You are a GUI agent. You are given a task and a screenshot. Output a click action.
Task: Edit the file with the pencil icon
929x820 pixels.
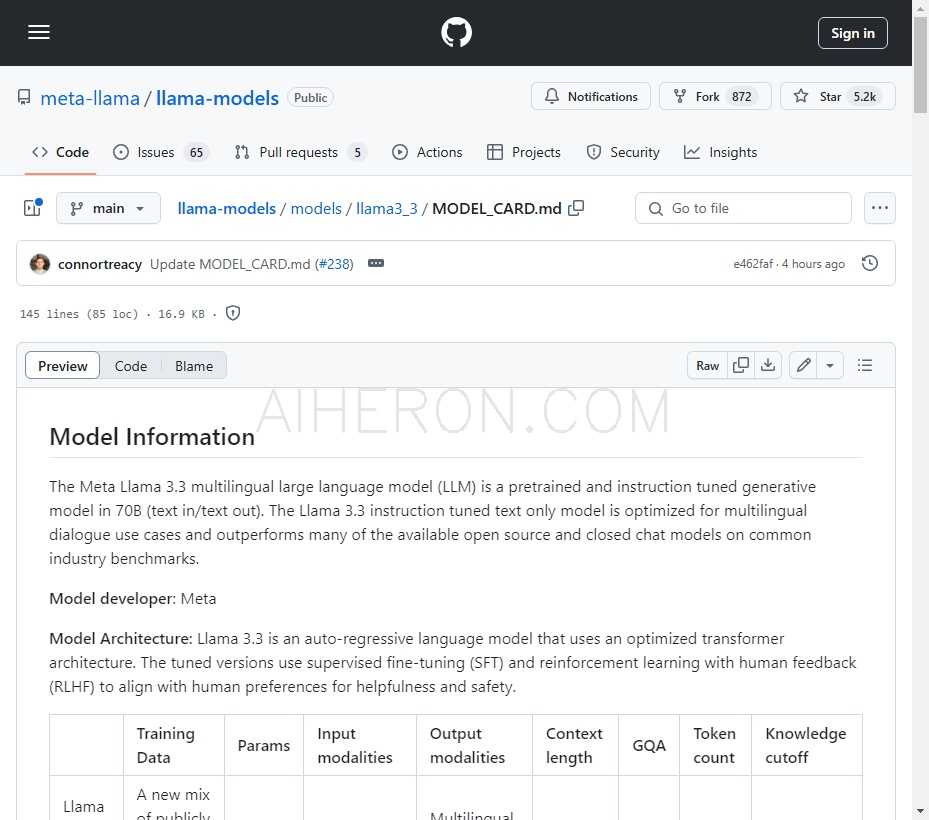(x=803, y=366)
